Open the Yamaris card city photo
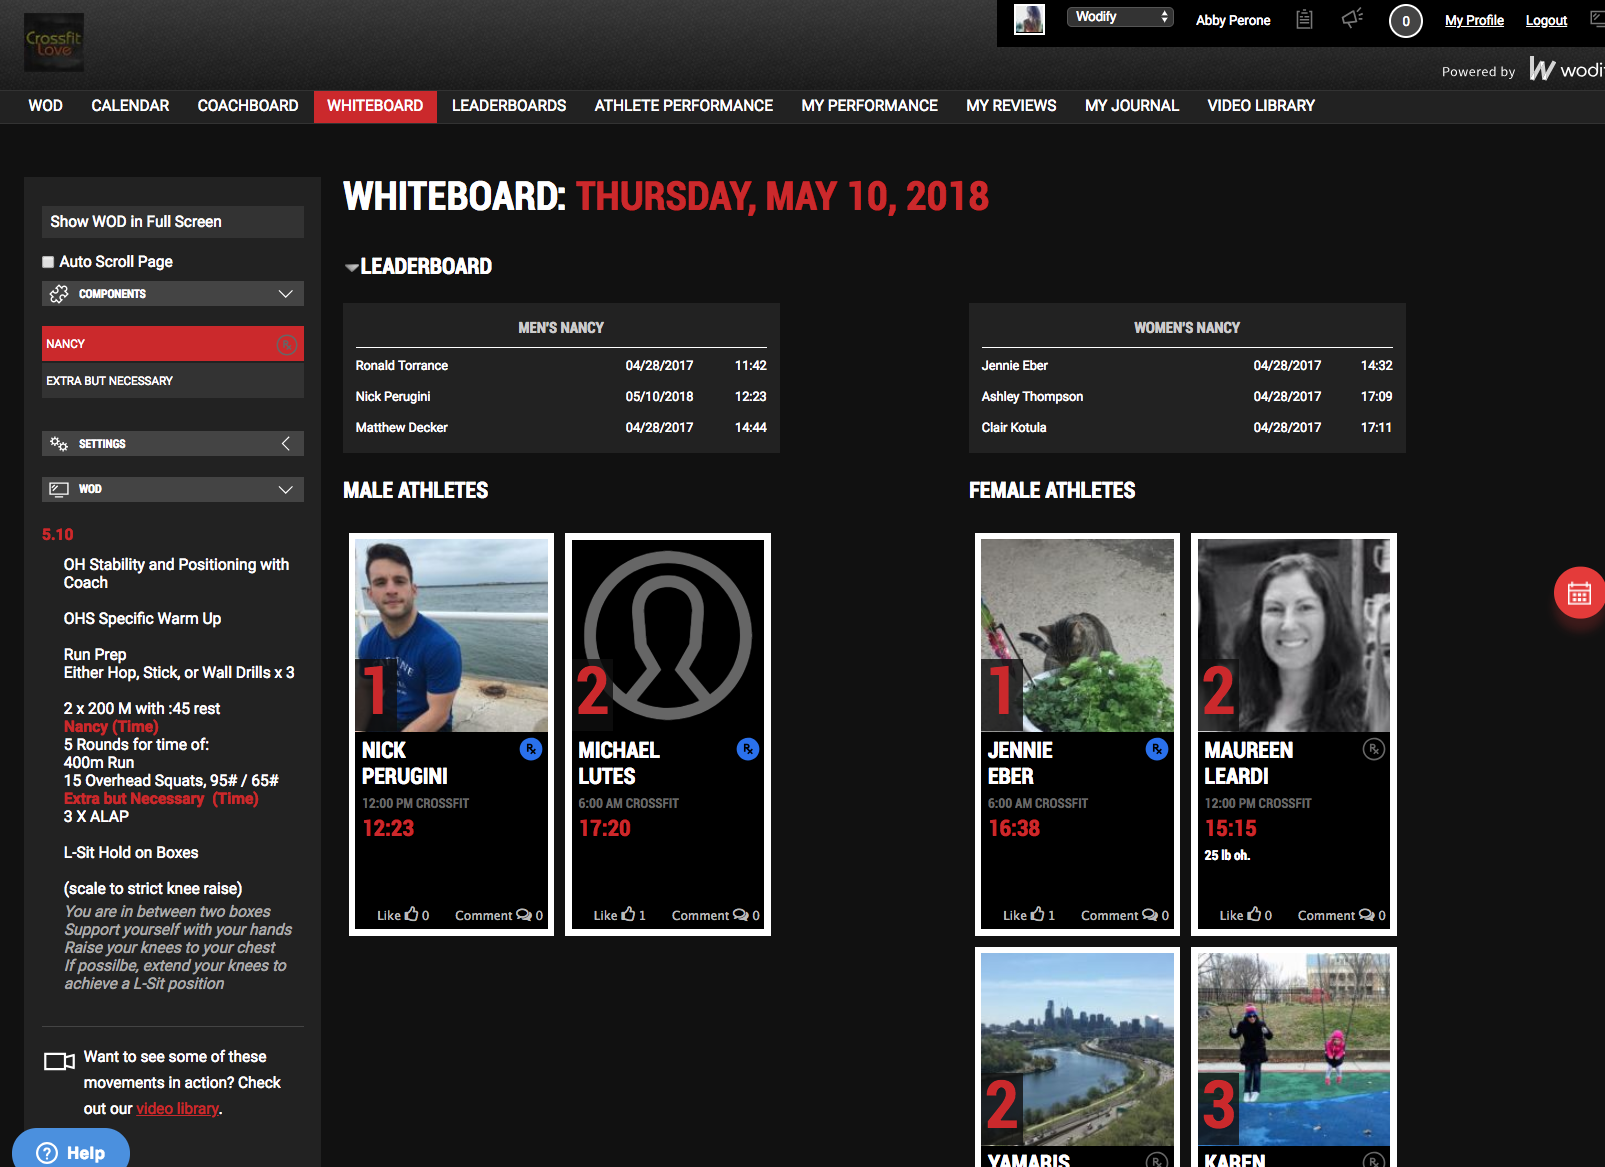 (1077, 1049)
